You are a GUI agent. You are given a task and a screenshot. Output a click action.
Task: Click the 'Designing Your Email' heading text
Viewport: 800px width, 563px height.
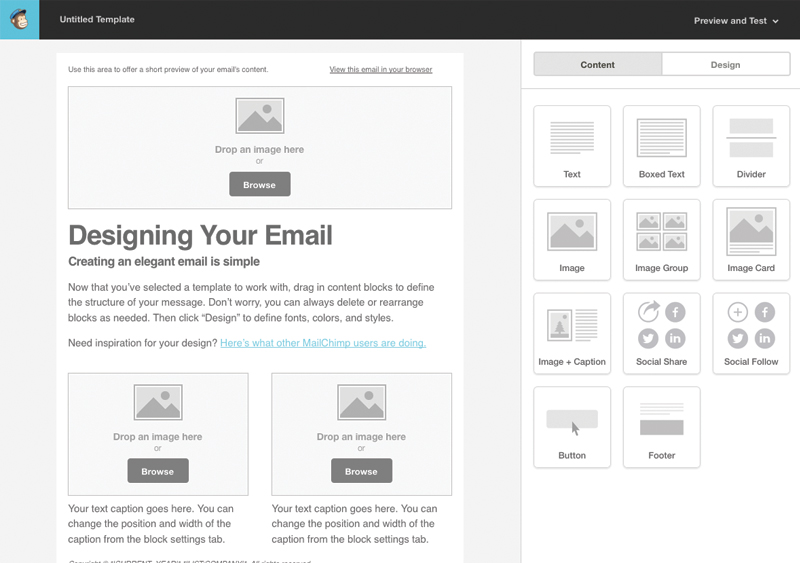pos(200,235)
